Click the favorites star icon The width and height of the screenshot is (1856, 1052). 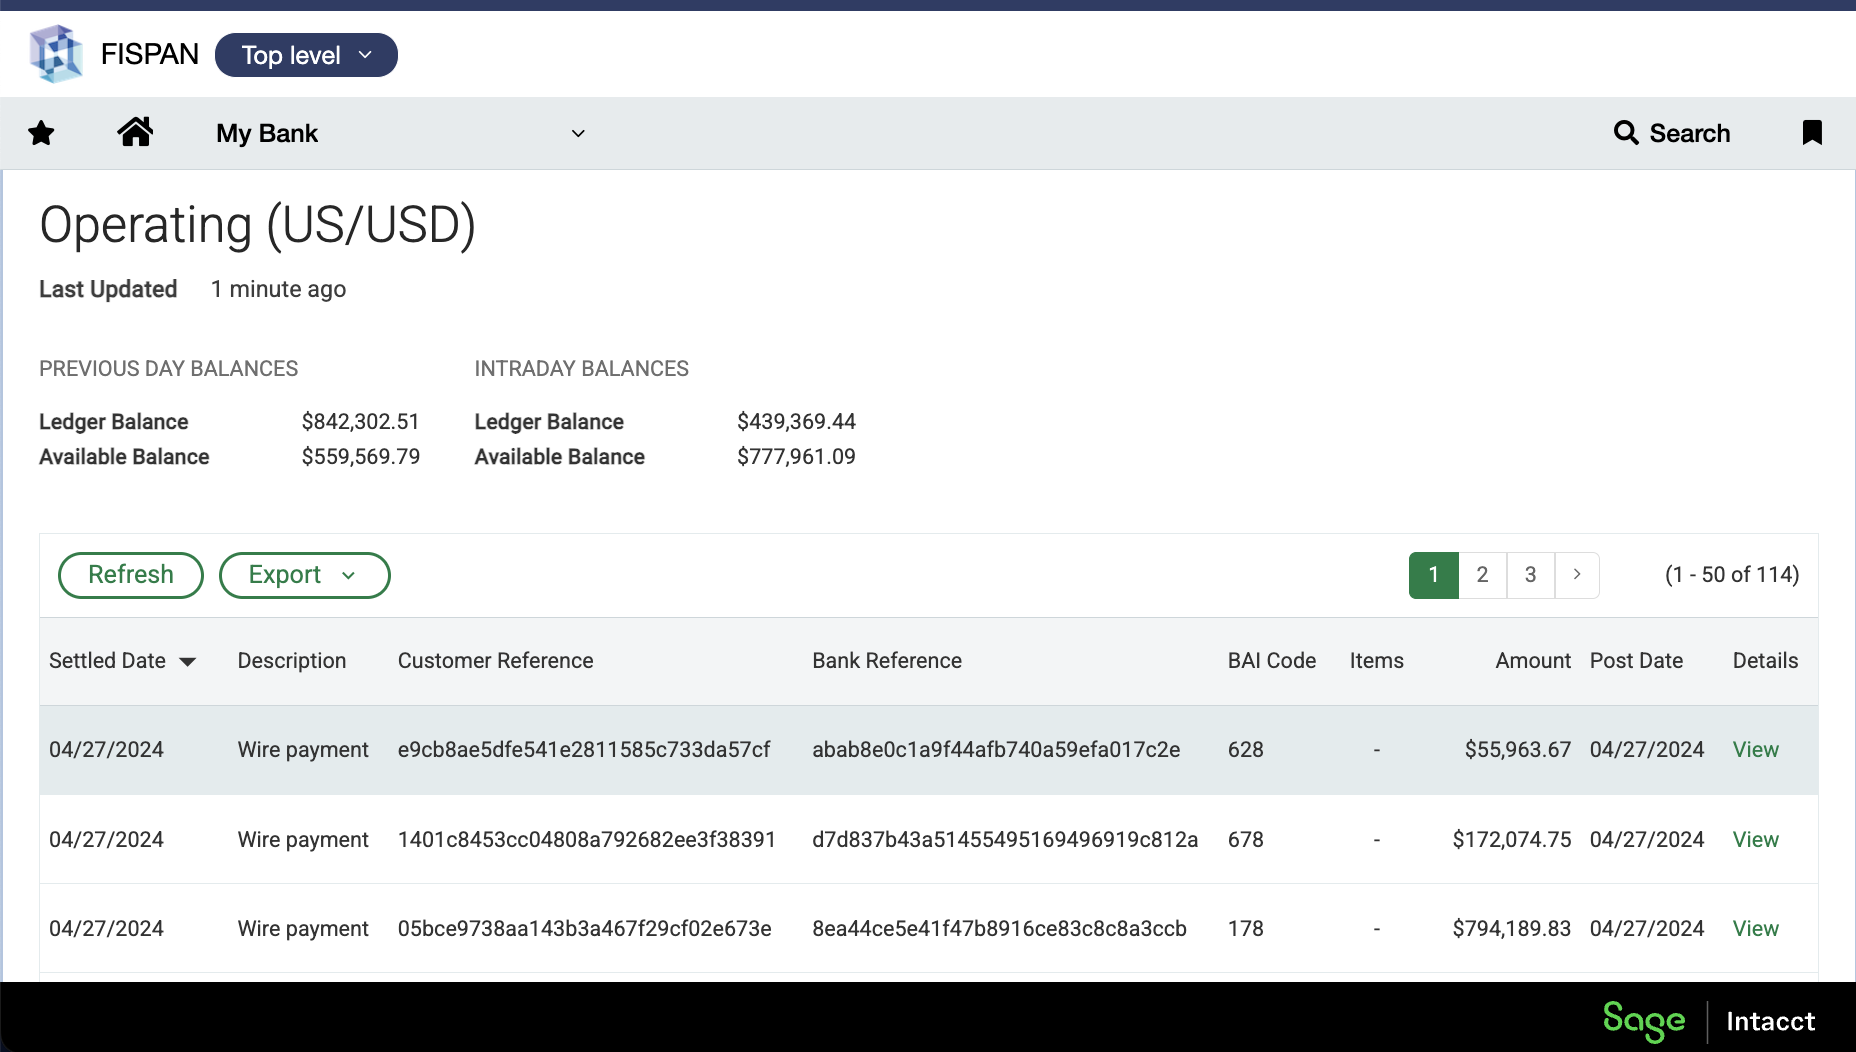point(41,133)
